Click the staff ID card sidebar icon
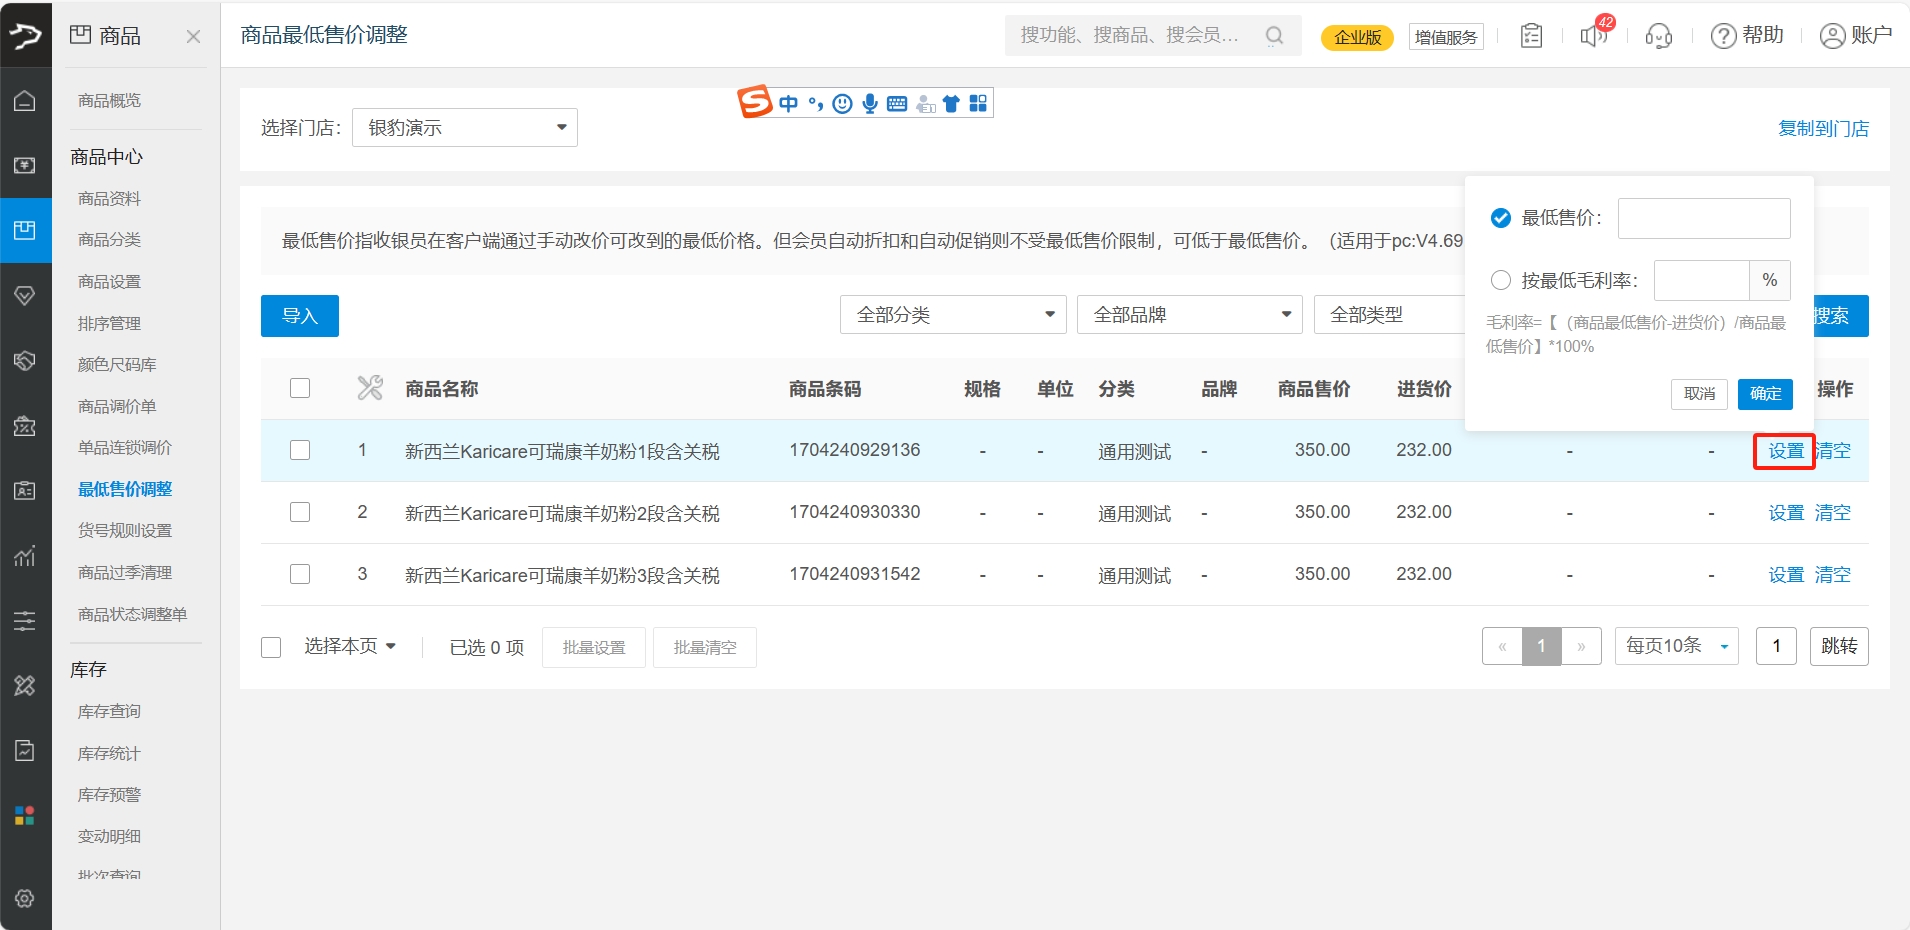This screenshot has width=1910, height=930. 25,491
